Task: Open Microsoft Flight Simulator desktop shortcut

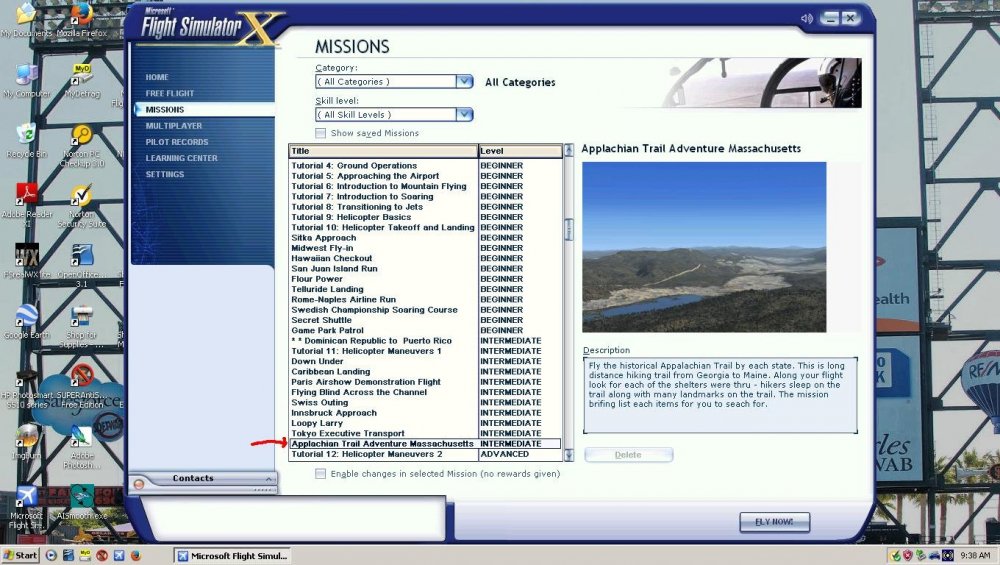Action: [x=26, y=508]
